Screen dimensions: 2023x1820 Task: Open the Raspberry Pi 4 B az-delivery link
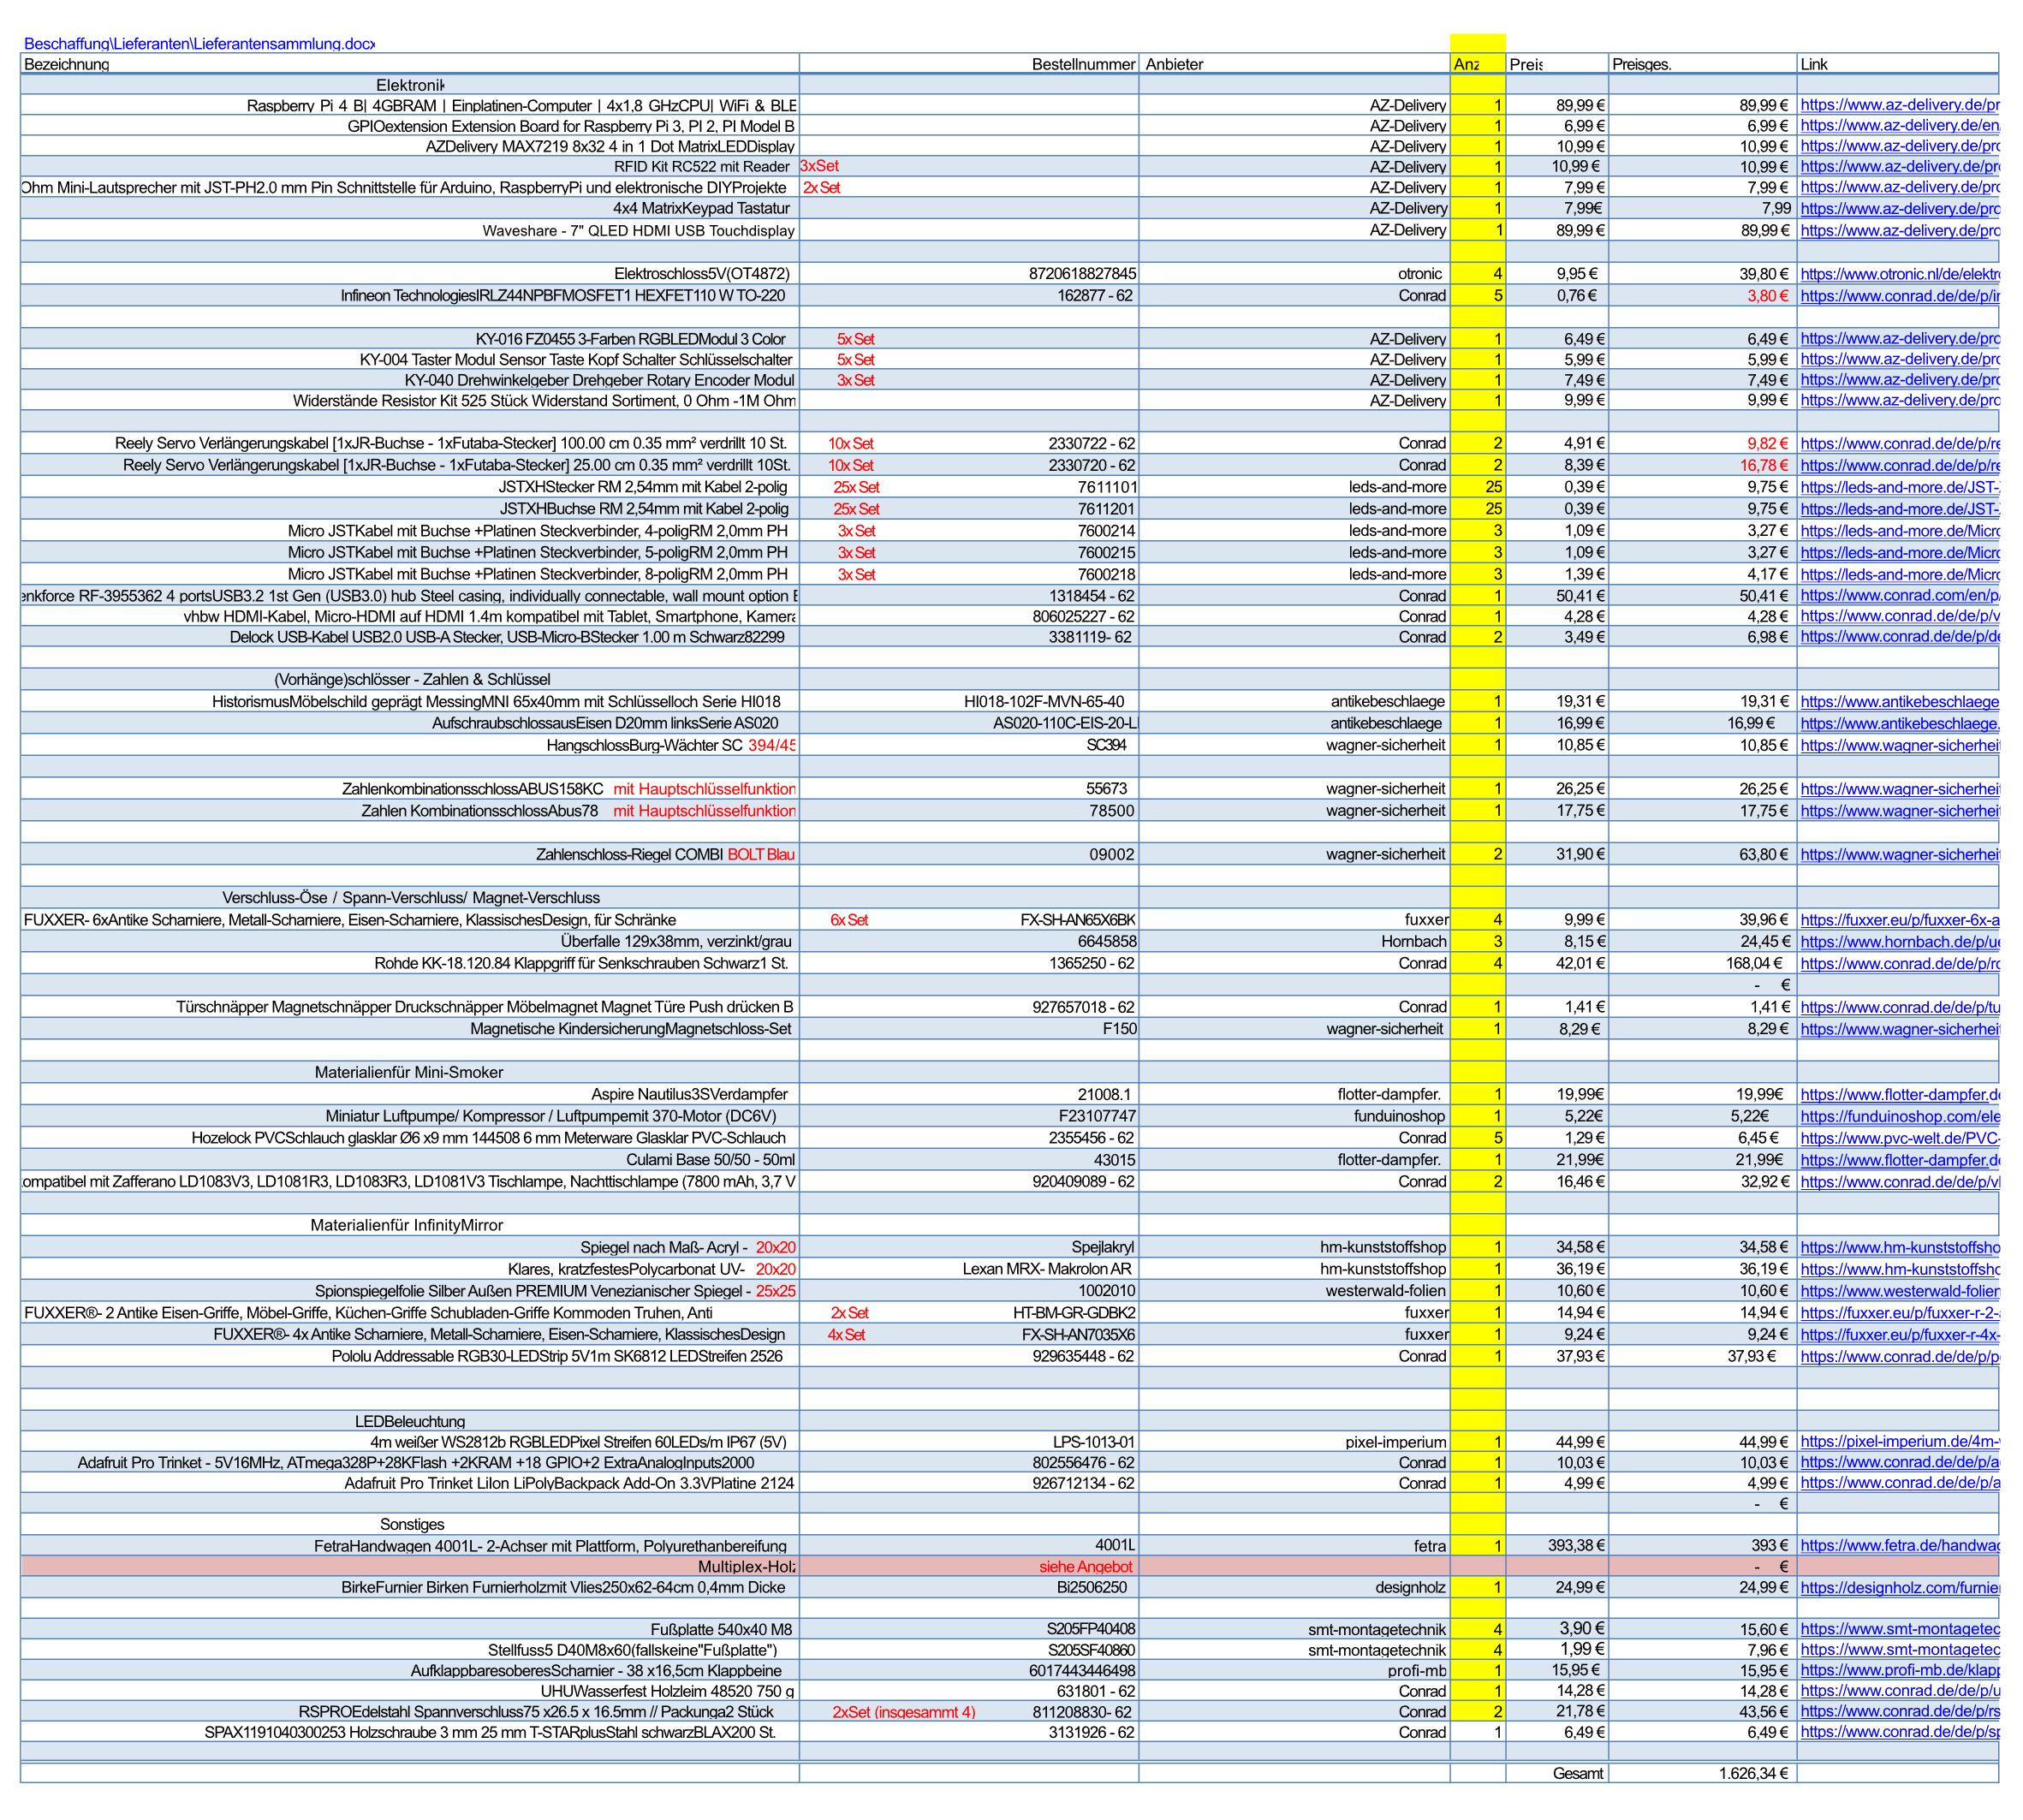pos(1899,105)
